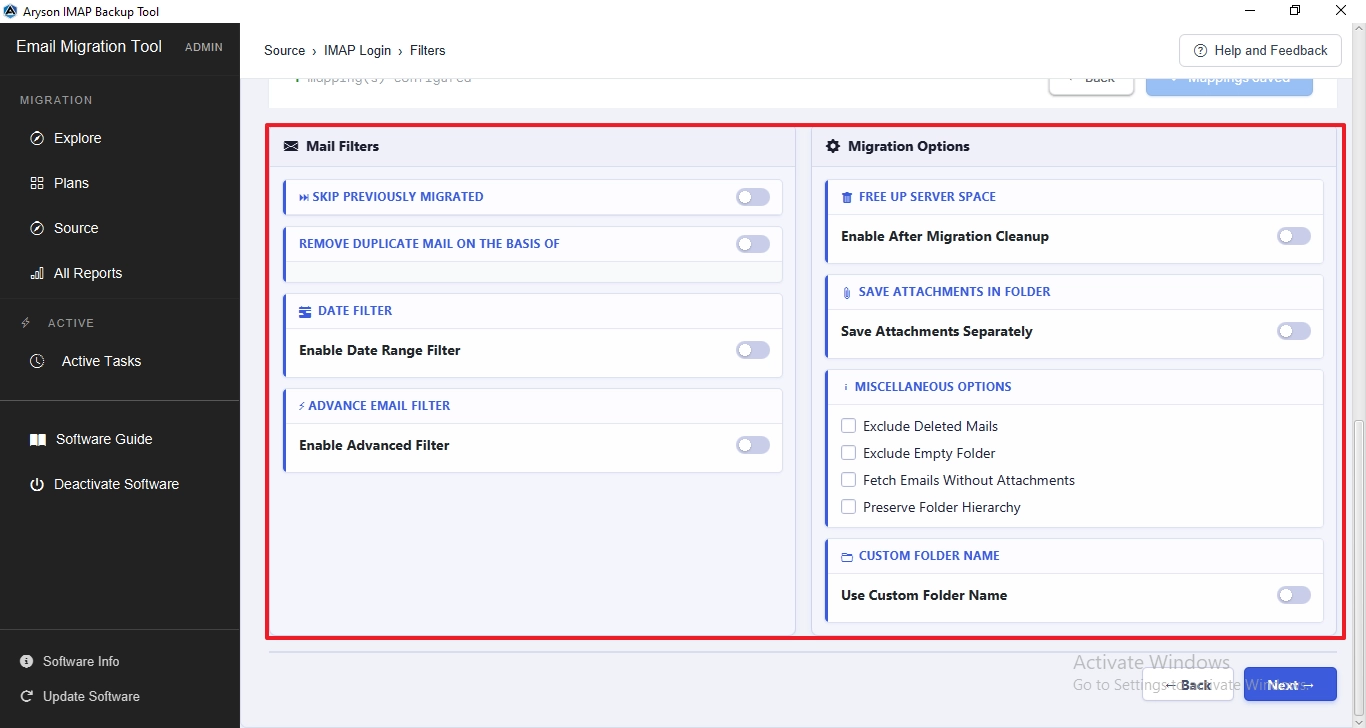Click the All Reports bar chart icon
The height and width of the screenshot is (728, 1366).
pyautogui.click(x=37, y=273)
